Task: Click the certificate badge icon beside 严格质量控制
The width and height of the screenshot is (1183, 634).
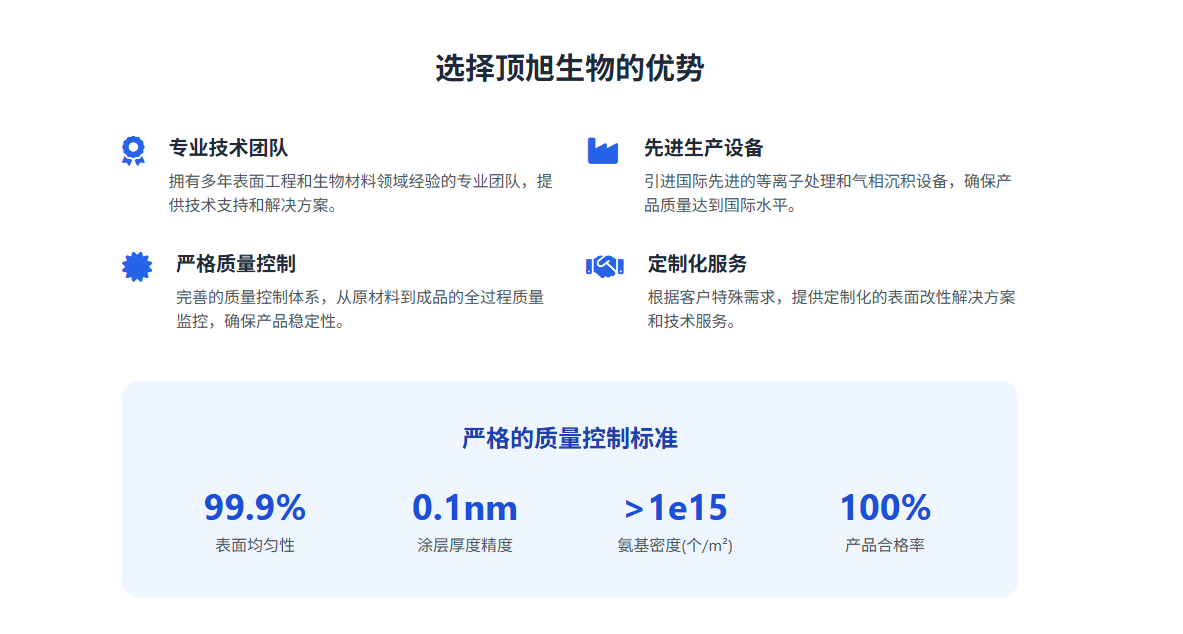Action: (136, 266)
